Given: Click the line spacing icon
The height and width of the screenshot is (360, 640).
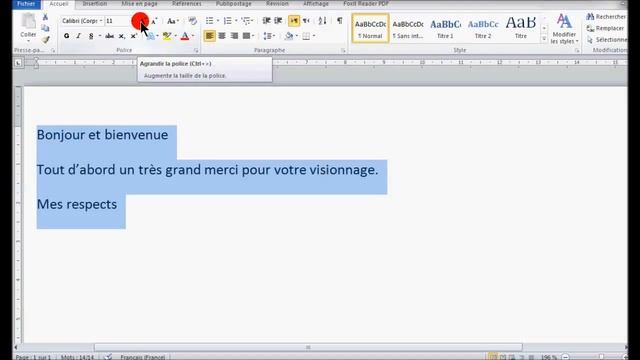Looking at the screenshot, I should point(267,36).
